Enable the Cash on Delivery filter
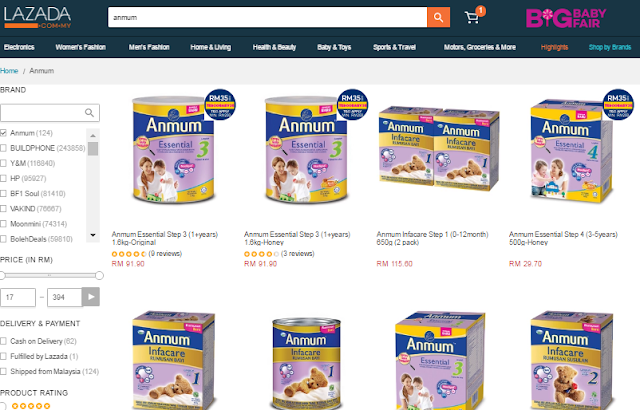Screen dimensions: 640x410 click(x=3, y=341)
